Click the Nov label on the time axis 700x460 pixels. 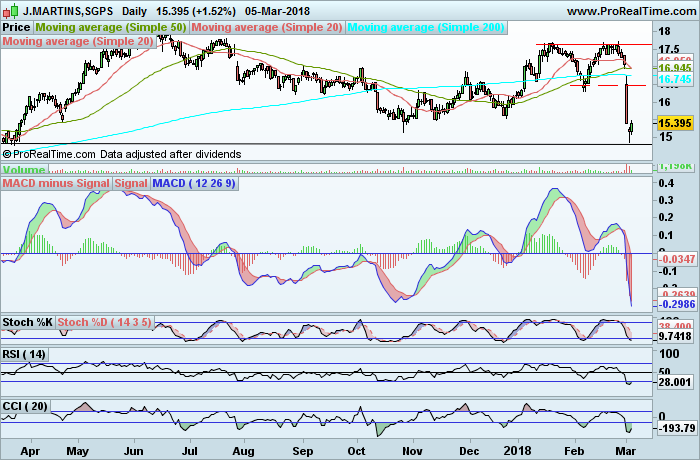(412, 450)
